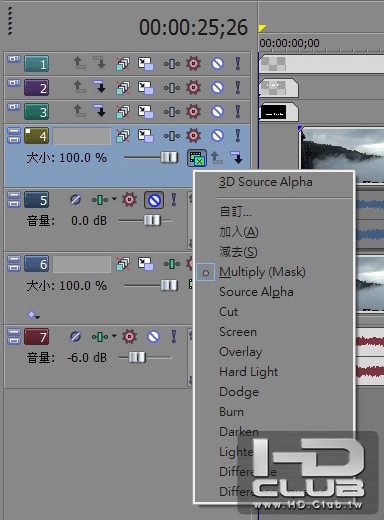Screen dimensions: 384x520
Task: Open automation settings gear on track 2
Action: pos(194,87)
